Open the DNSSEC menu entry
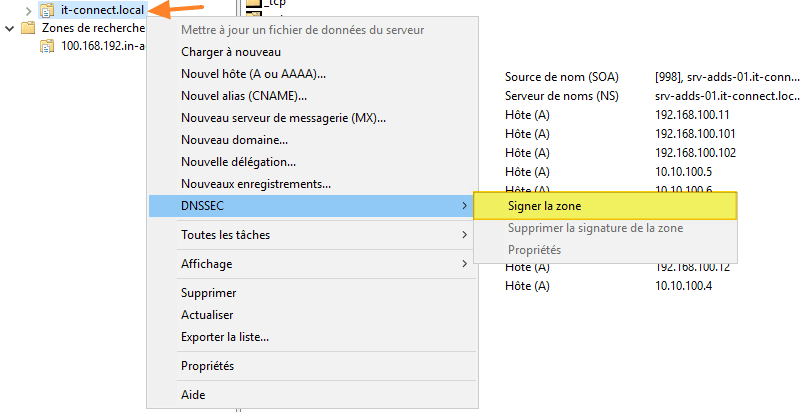This screenshot has height=412, width=800. [x=311, y=205]
